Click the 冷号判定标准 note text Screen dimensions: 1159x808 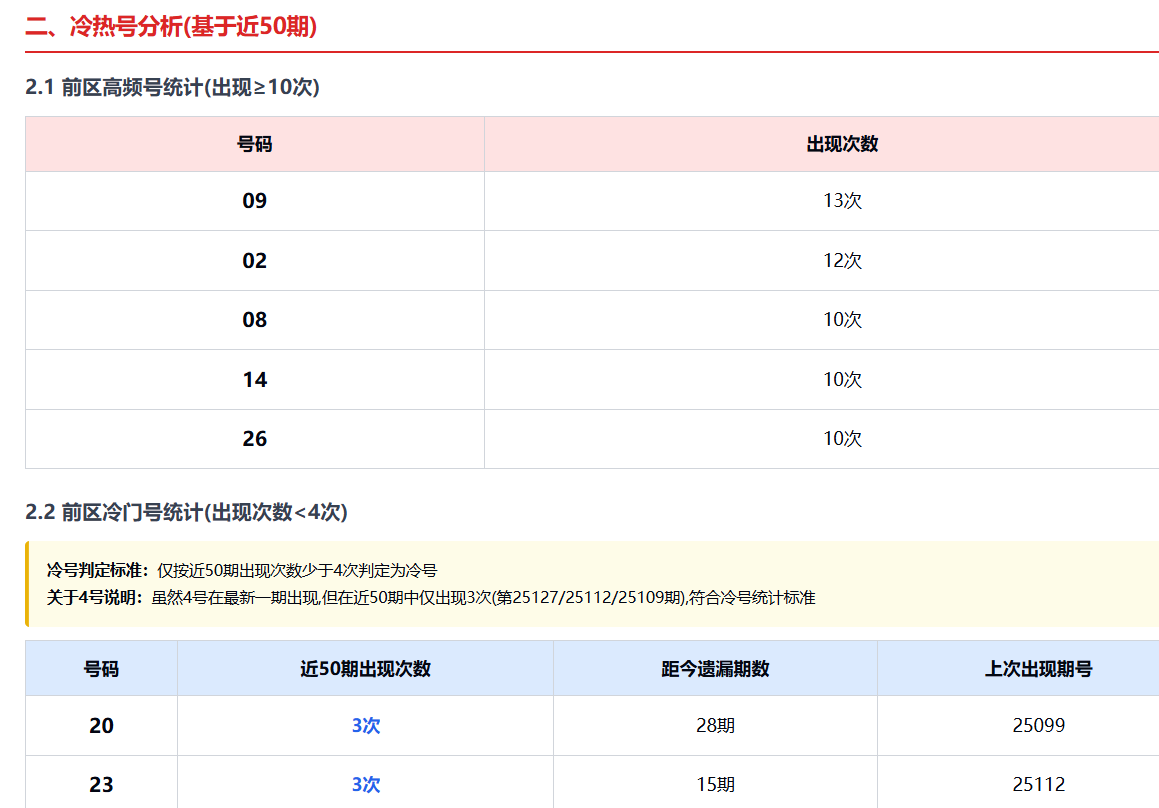click(x=242, y=571)
